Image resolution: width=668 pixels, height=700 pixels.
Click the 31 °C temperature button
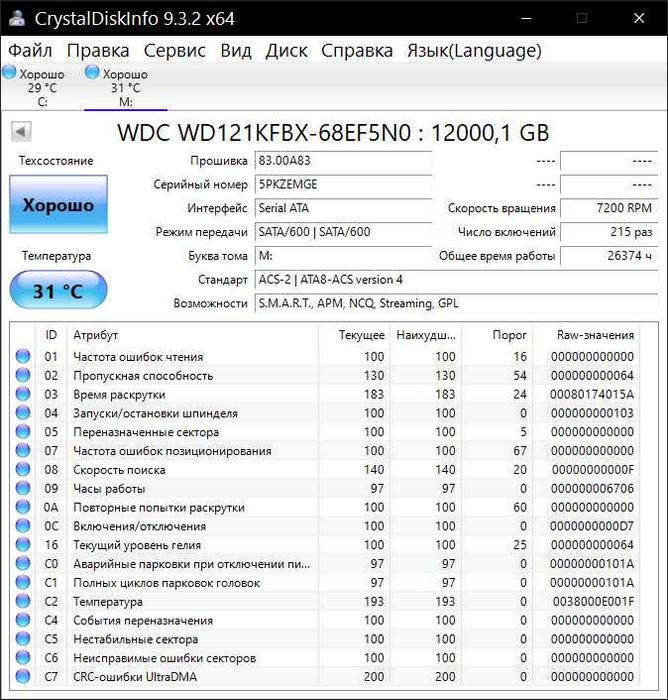tap(58, 291)
